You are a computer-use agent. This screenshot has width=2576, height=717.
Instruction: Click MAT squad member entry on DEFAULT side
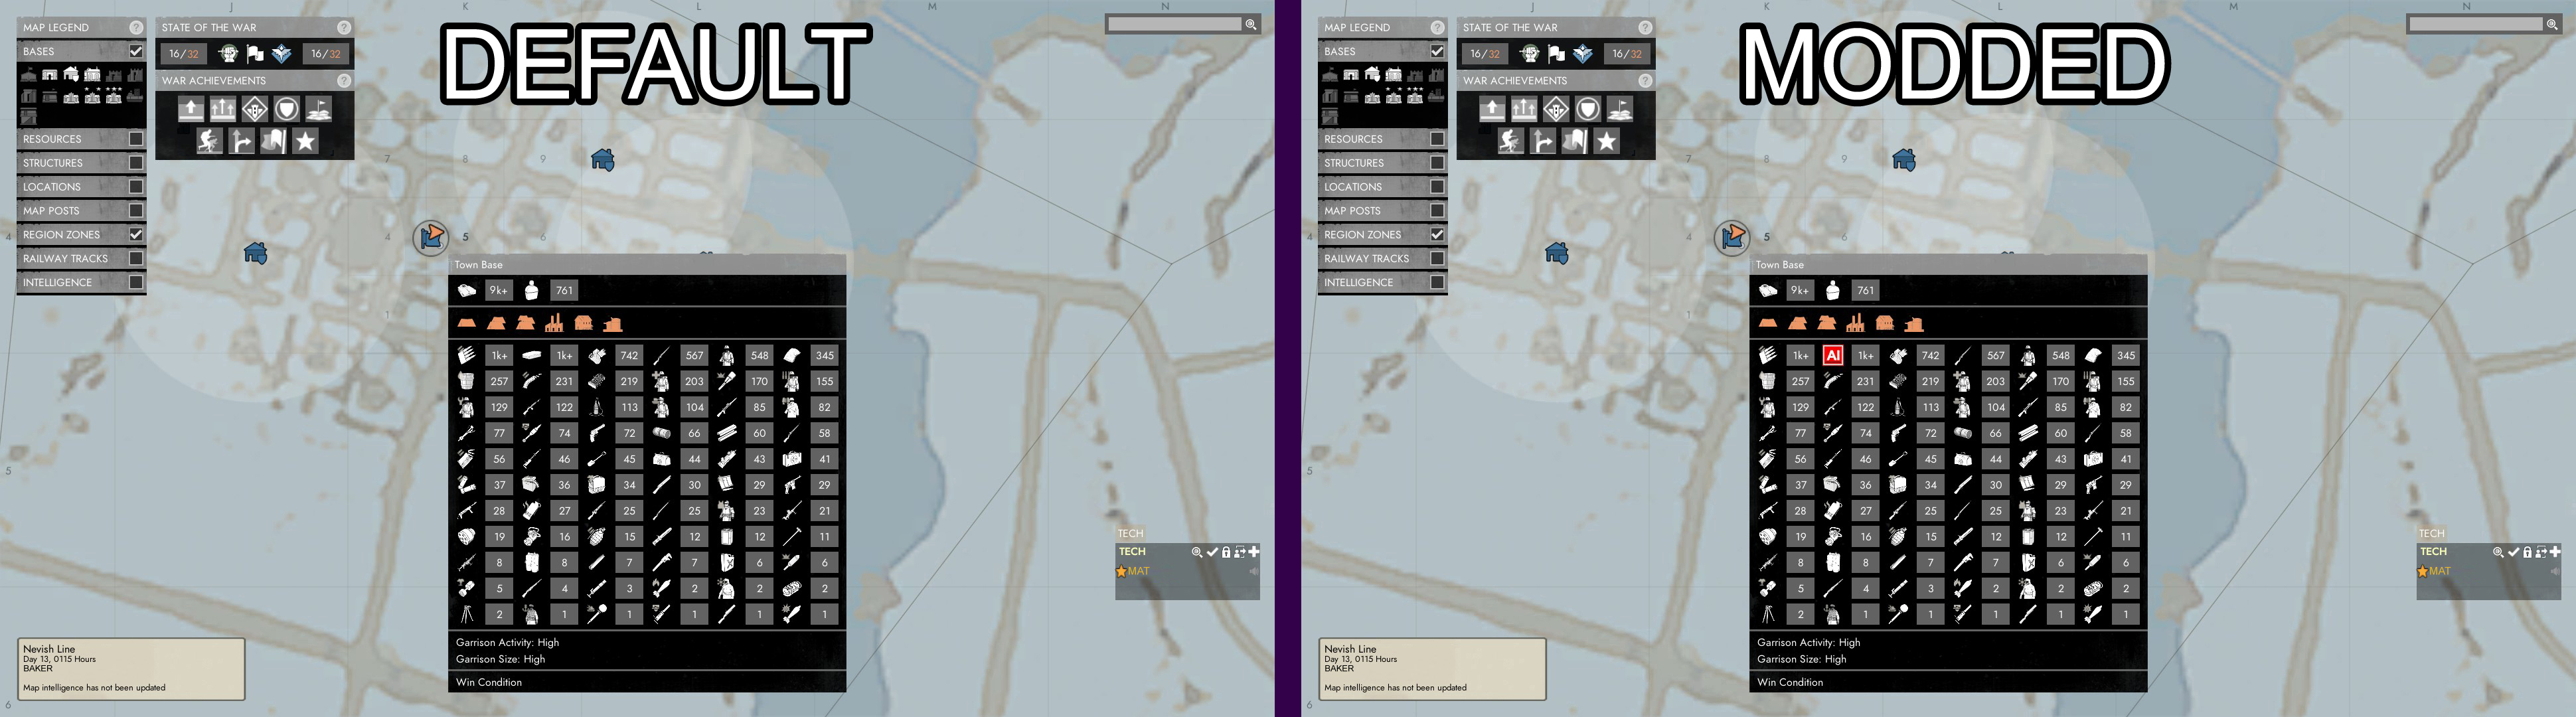tap(1138, 571)
